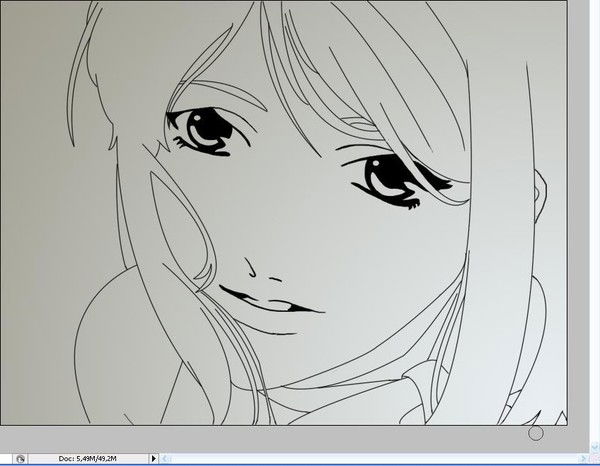Click the round brush cursor outline
The width and height of the screenshot is (600, 466).
535,433
